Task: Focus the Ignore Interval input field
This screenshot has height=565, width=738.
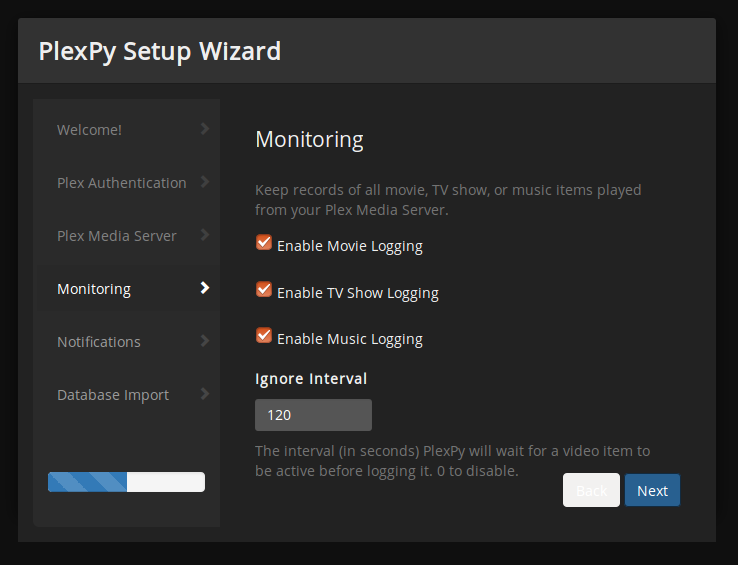Action: (x=313, y=415)
